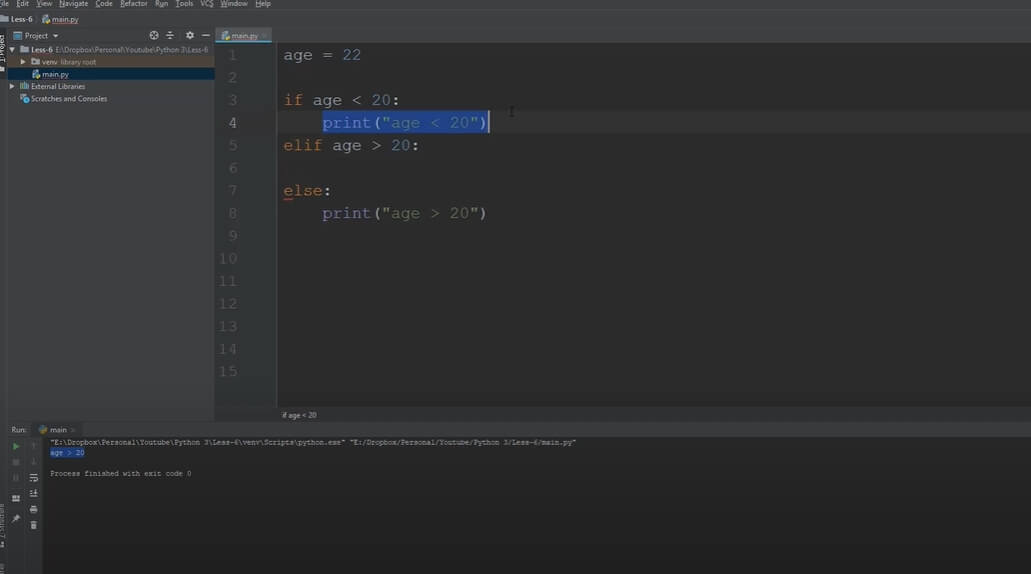Click the 'age = 22' code line
Viewport: 1031px width, 574px height.
322,55
